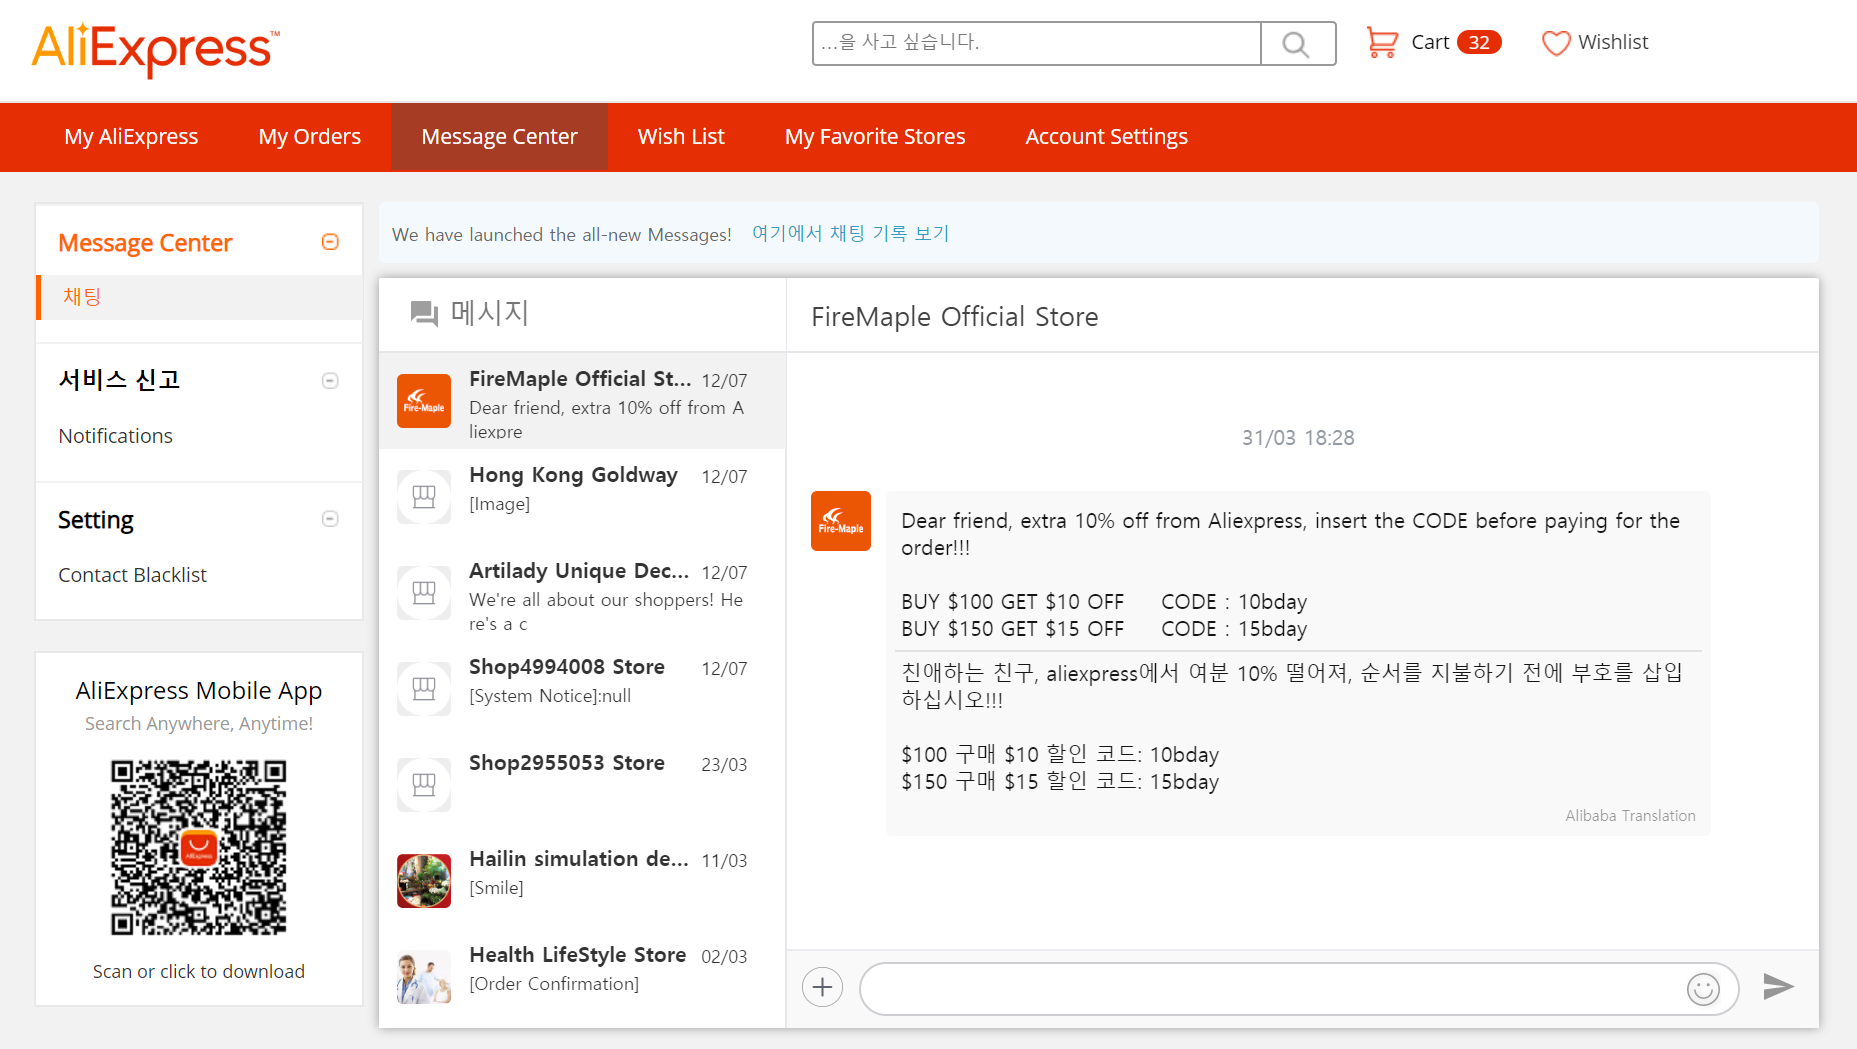Collapse the 서비스 신고 section
Viewport: 1857px width, 1049px height.
pos(330,381)
